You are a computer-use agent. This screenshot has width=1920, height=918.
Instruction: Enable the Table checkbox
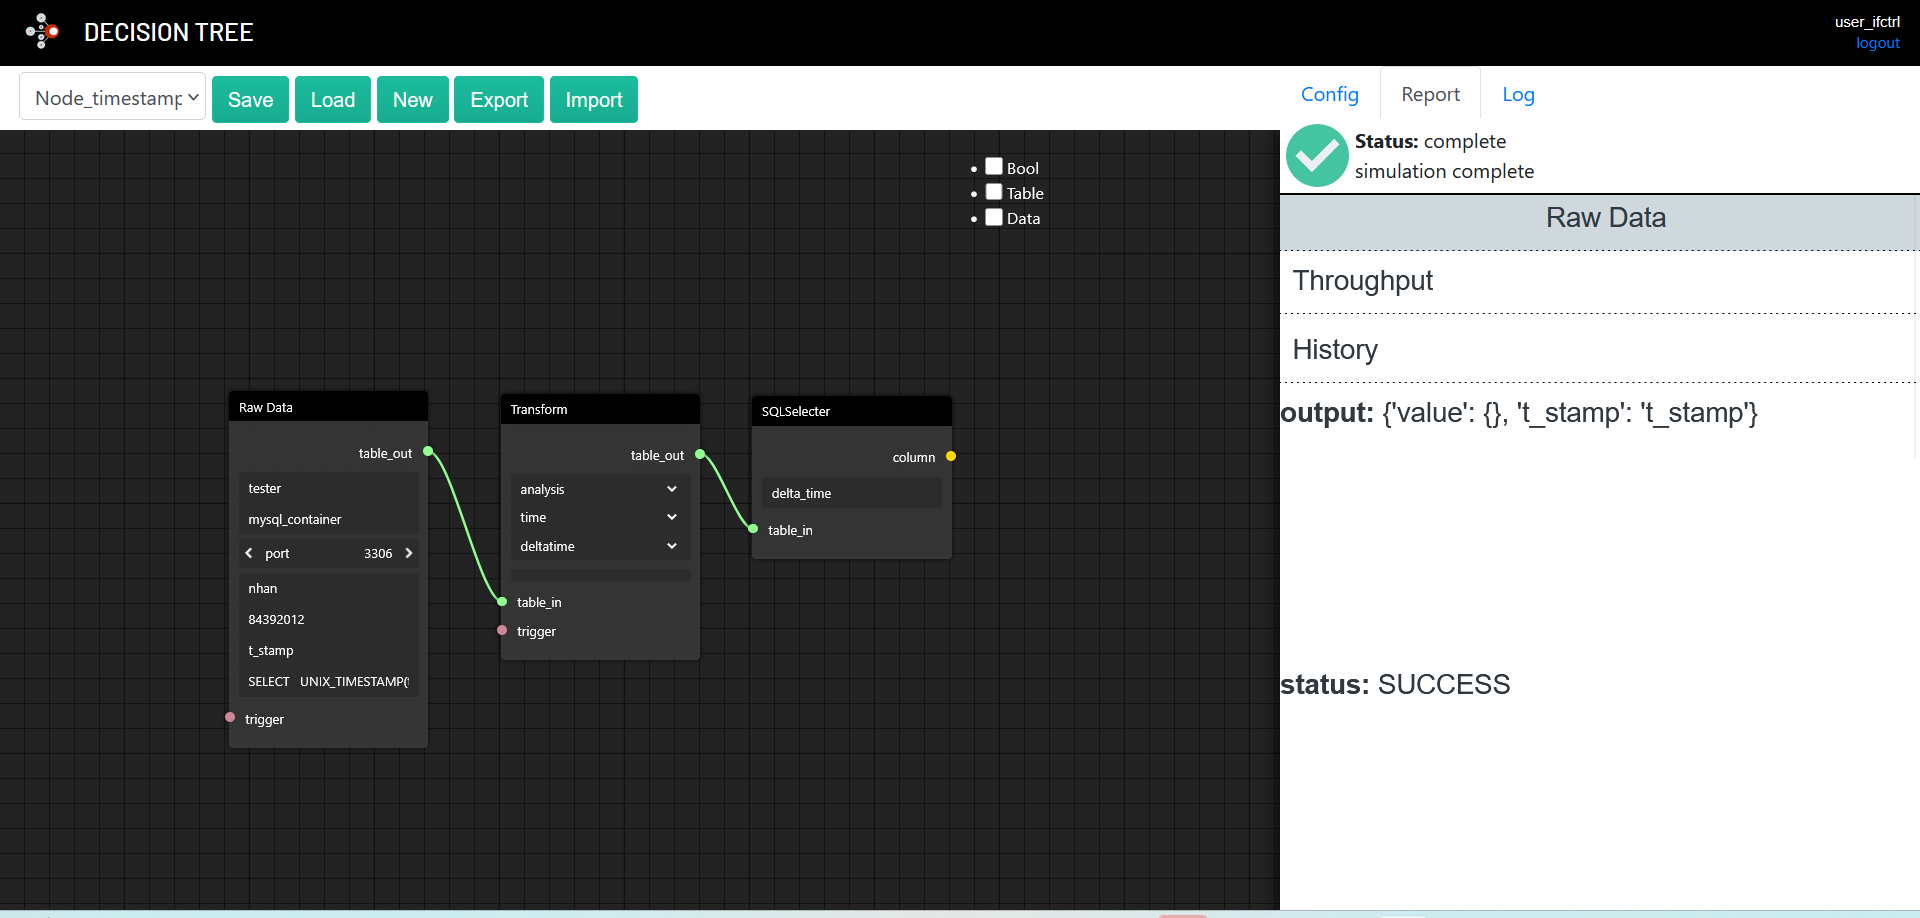[994, 191]
